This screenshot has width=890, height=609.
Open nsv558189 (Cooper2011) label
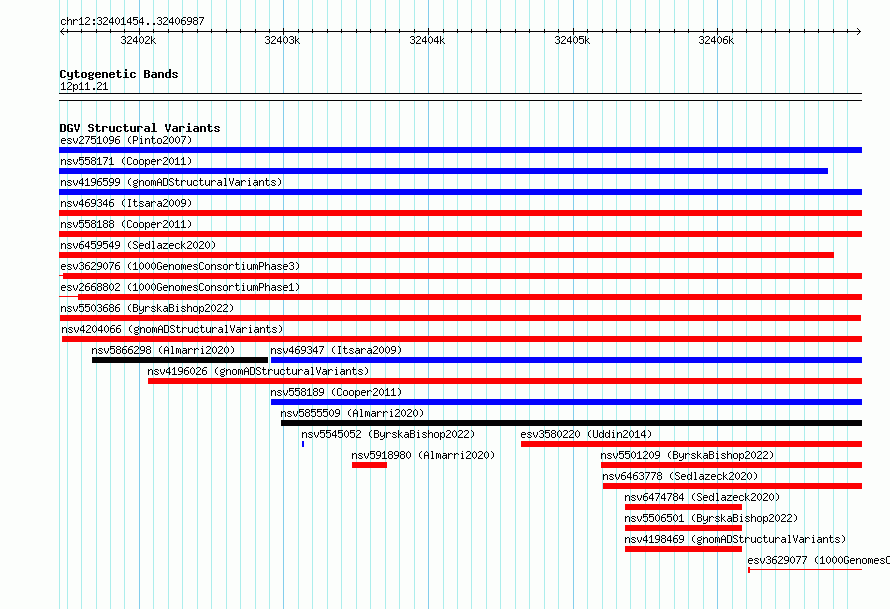[x=336, y=392]
